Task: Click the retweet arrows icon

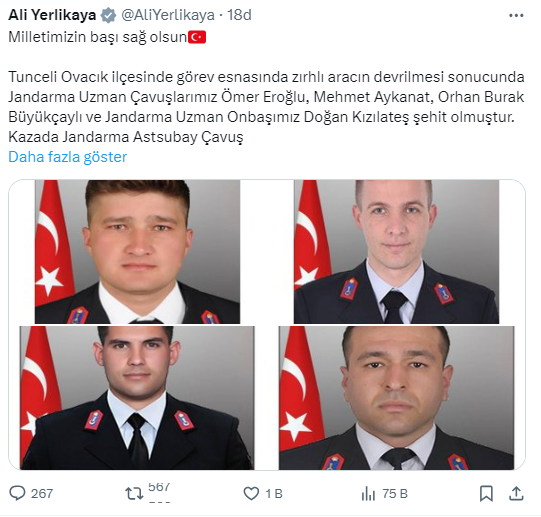Action: click(x=134, y=493)
